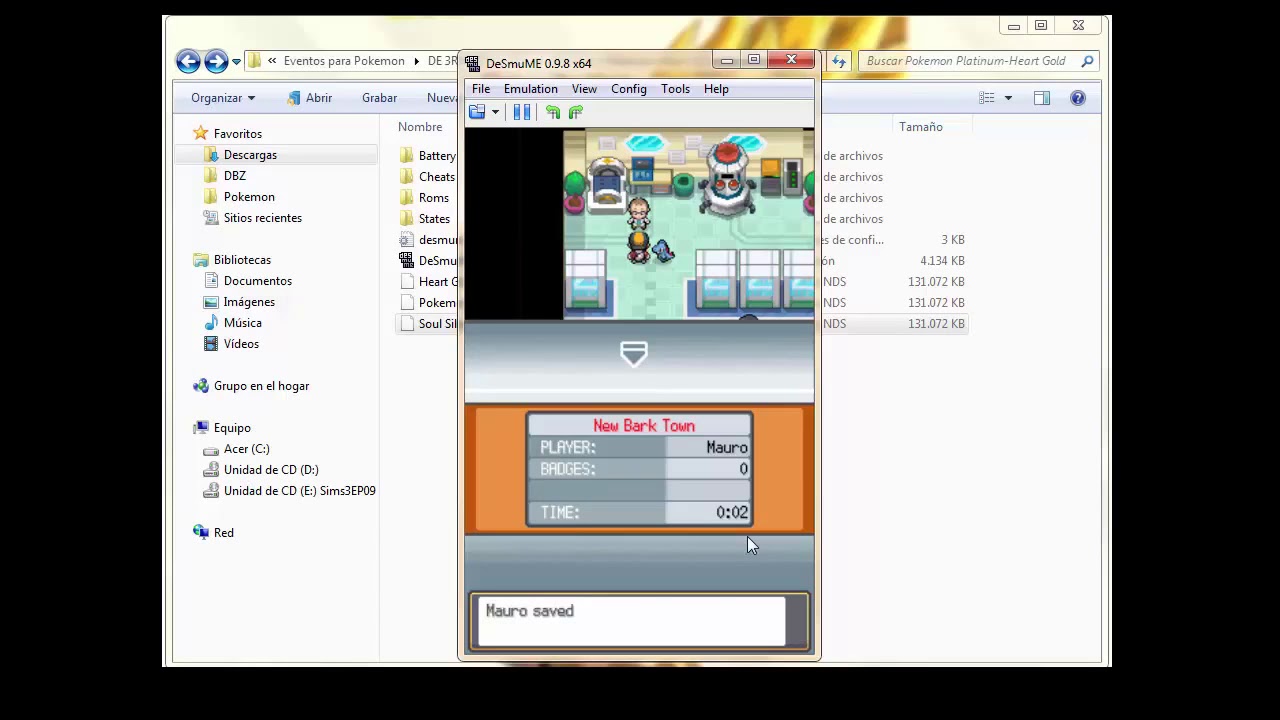
Task: Click the Eventos para Pokemon breadcrumb
Action: click(x=344, y=61)
